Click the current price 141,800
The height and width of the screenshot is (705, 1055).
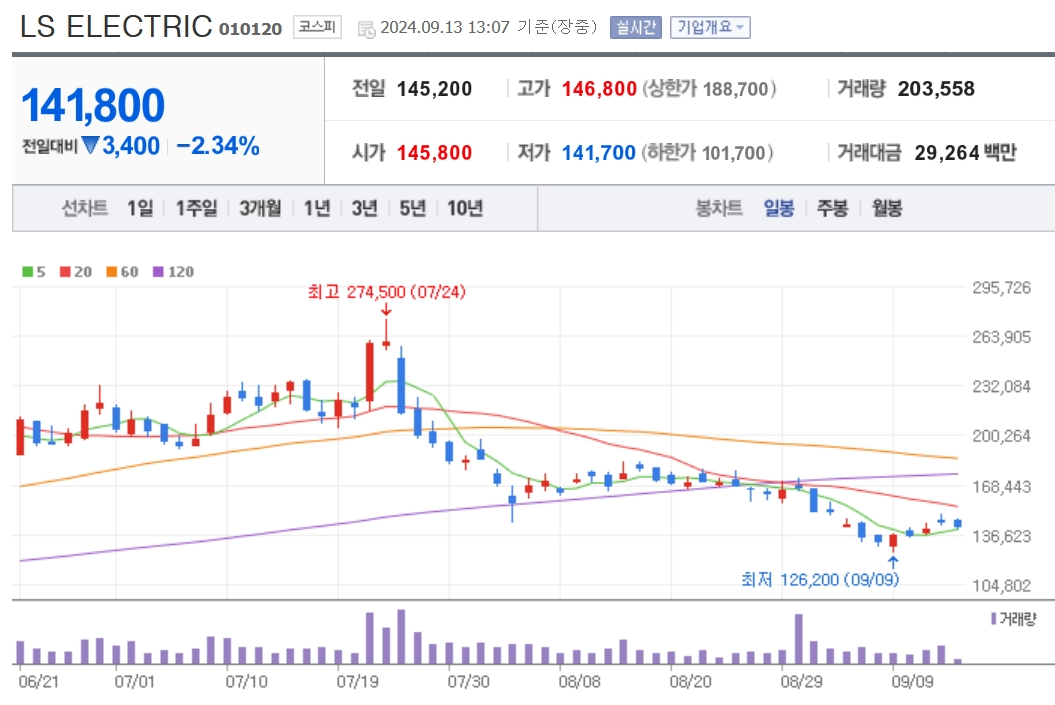click(93, 106)
